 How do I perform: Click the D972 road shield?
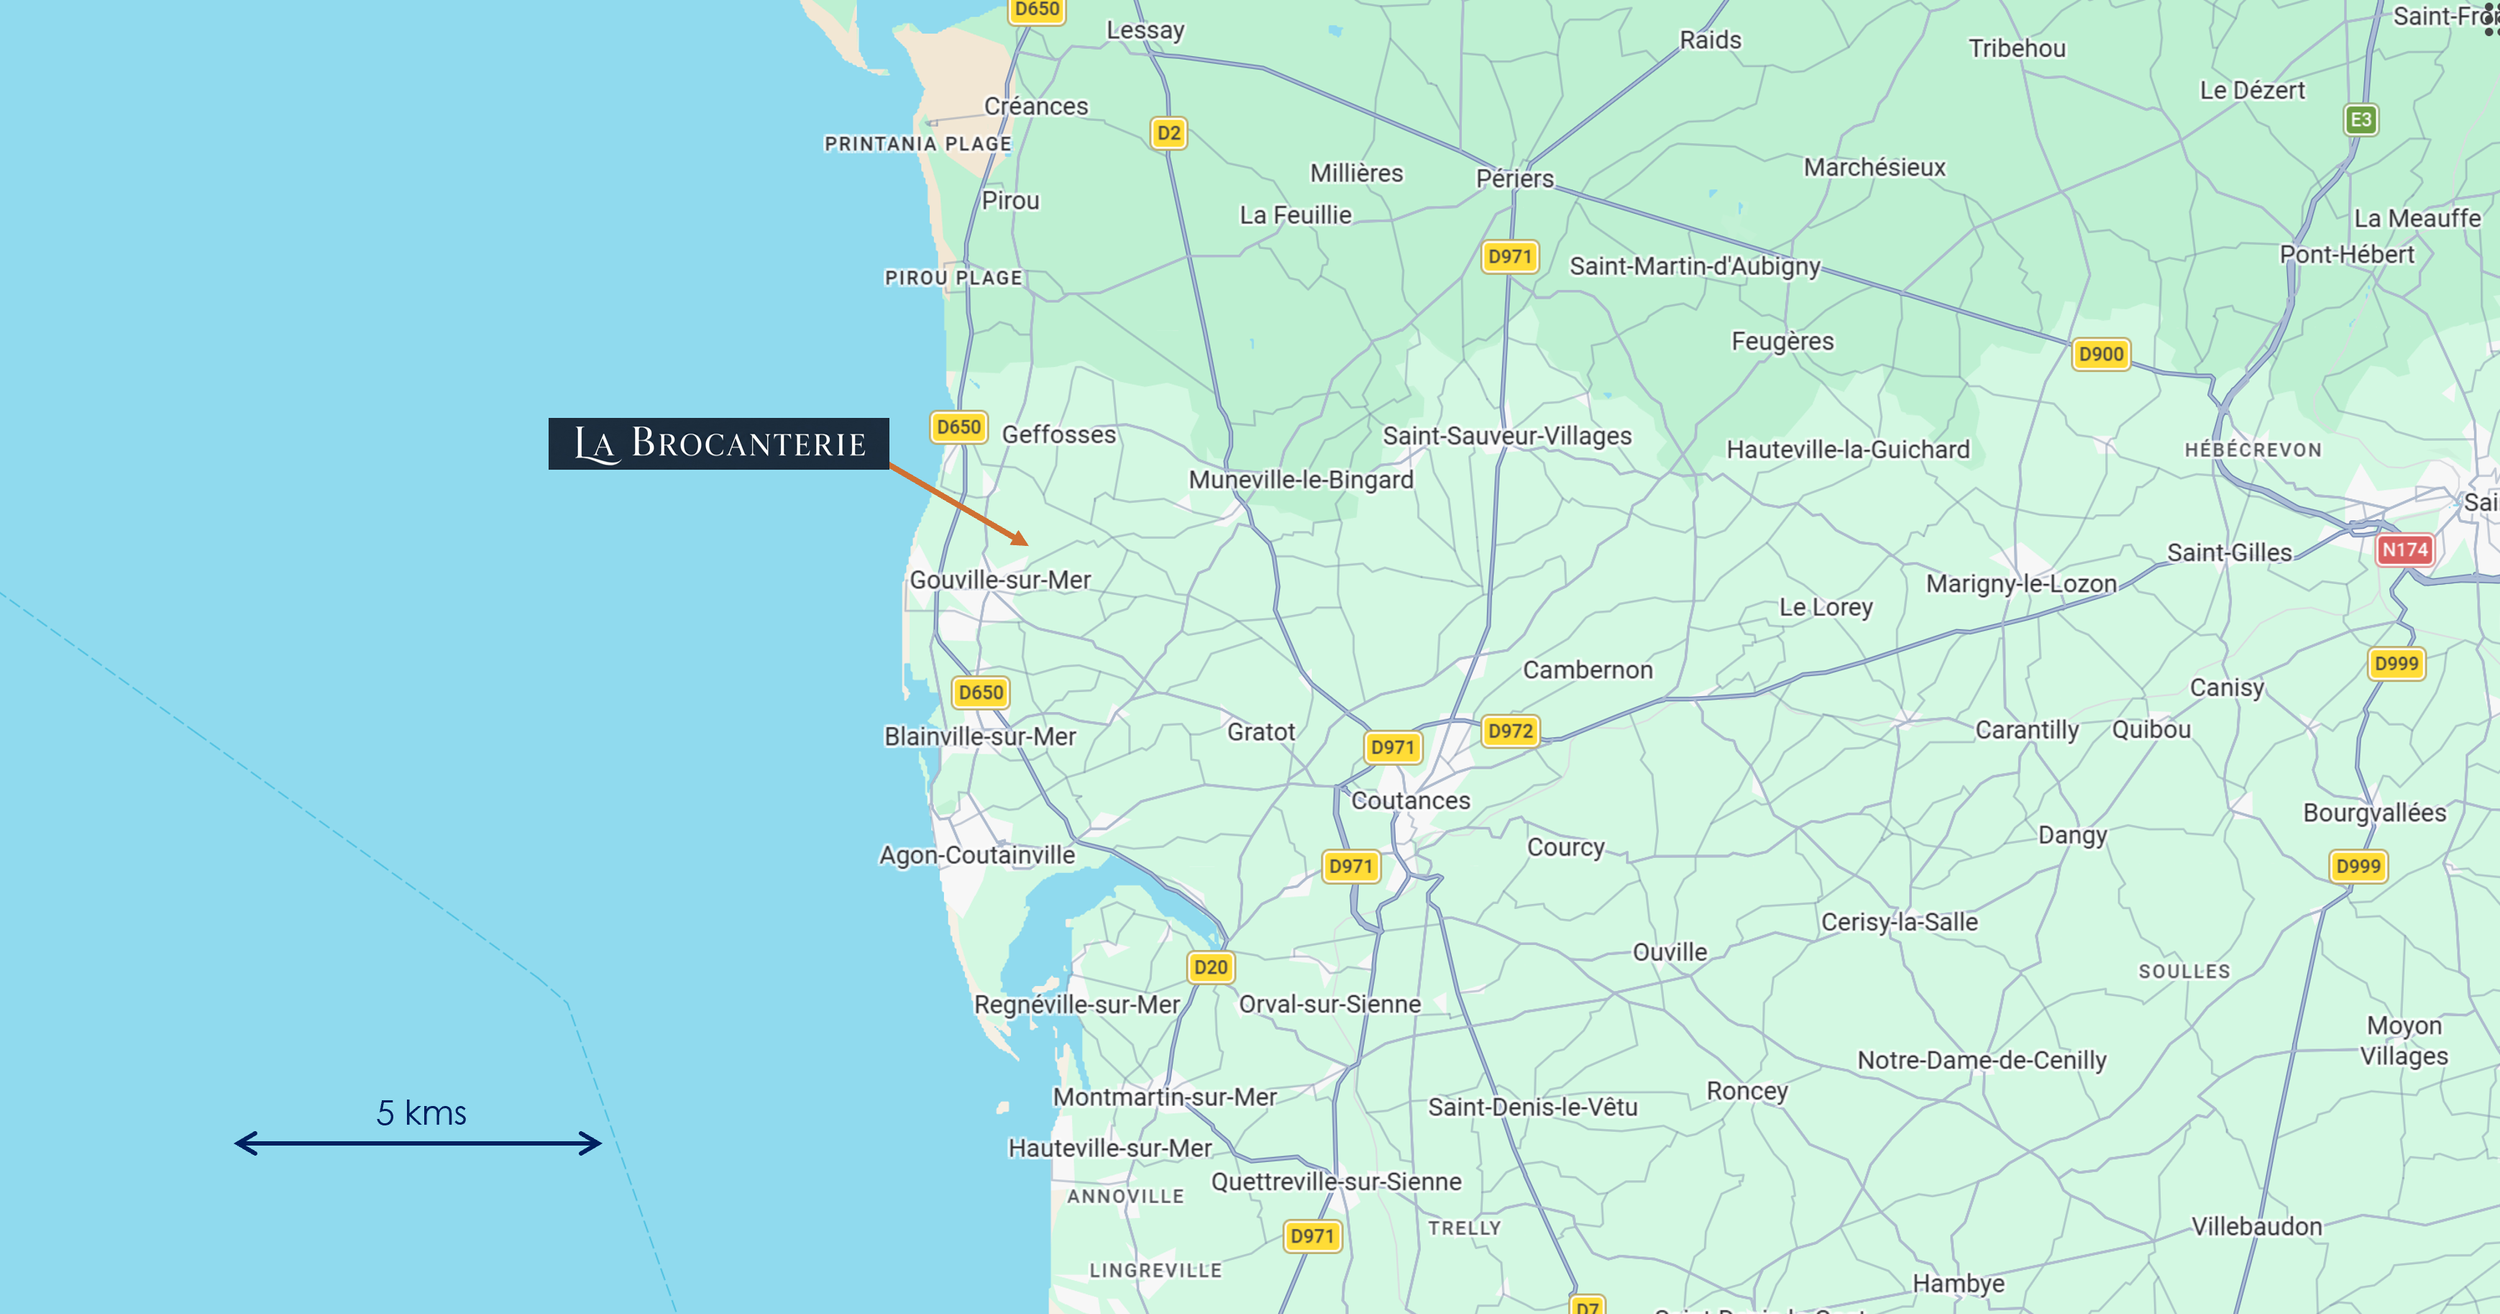(x=1510, y=731)
